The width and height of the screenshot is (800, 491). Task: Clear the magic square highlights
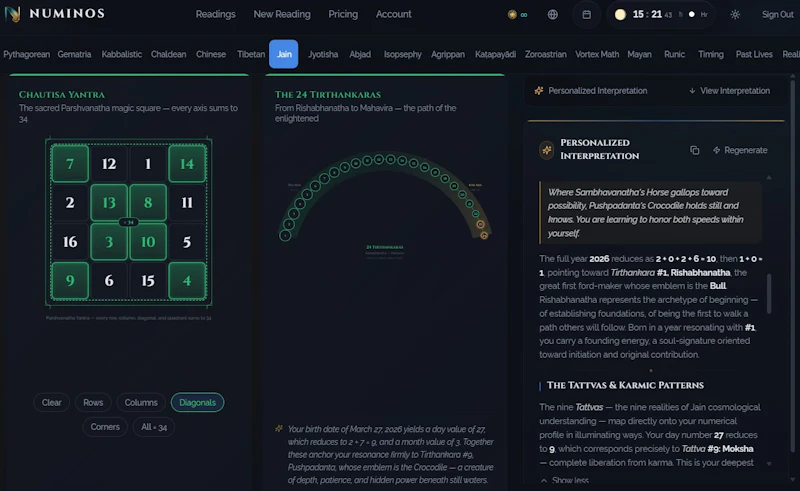click(x=52, y=403)
